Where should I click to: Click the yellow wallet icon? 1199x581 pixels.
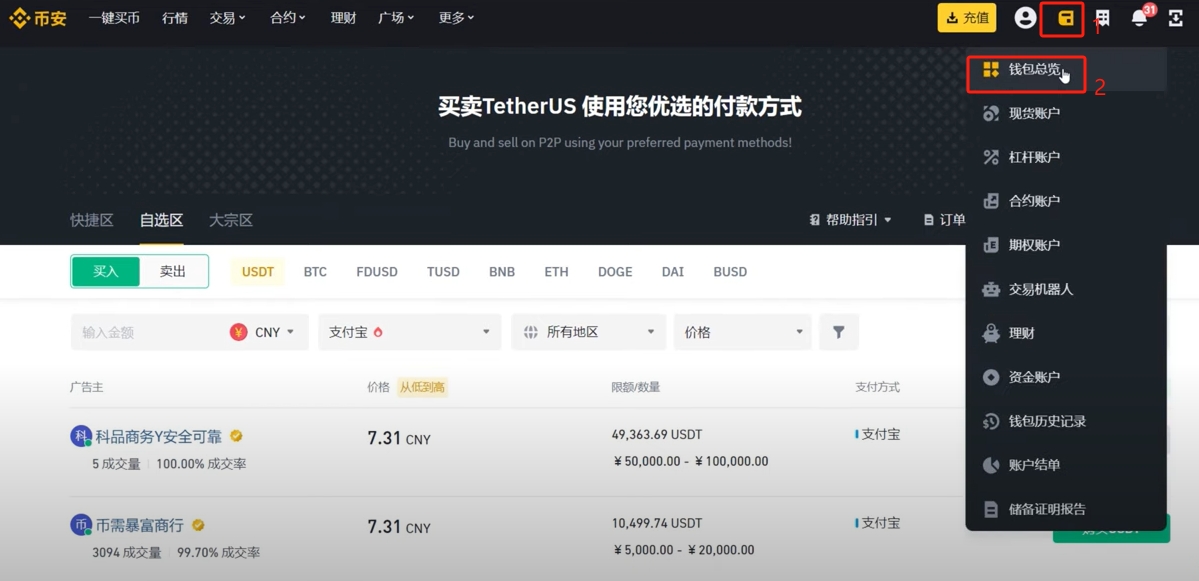tap(1065, 18)
